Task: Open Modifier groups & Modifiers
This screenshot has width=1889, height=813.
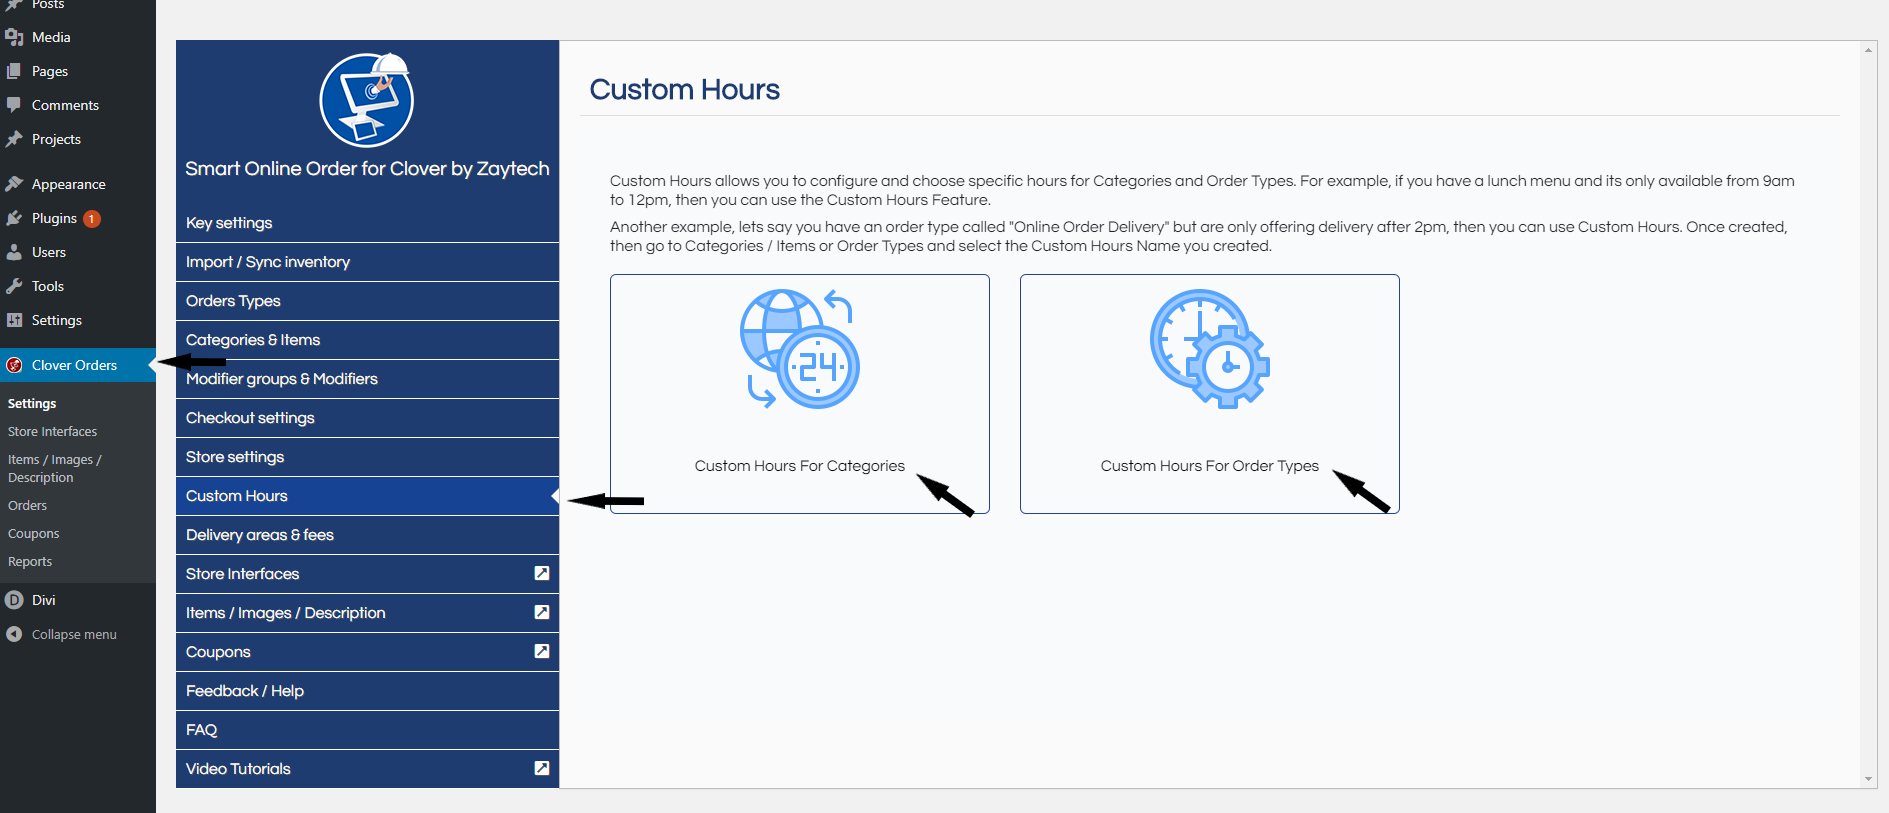Action: (367, 379)
